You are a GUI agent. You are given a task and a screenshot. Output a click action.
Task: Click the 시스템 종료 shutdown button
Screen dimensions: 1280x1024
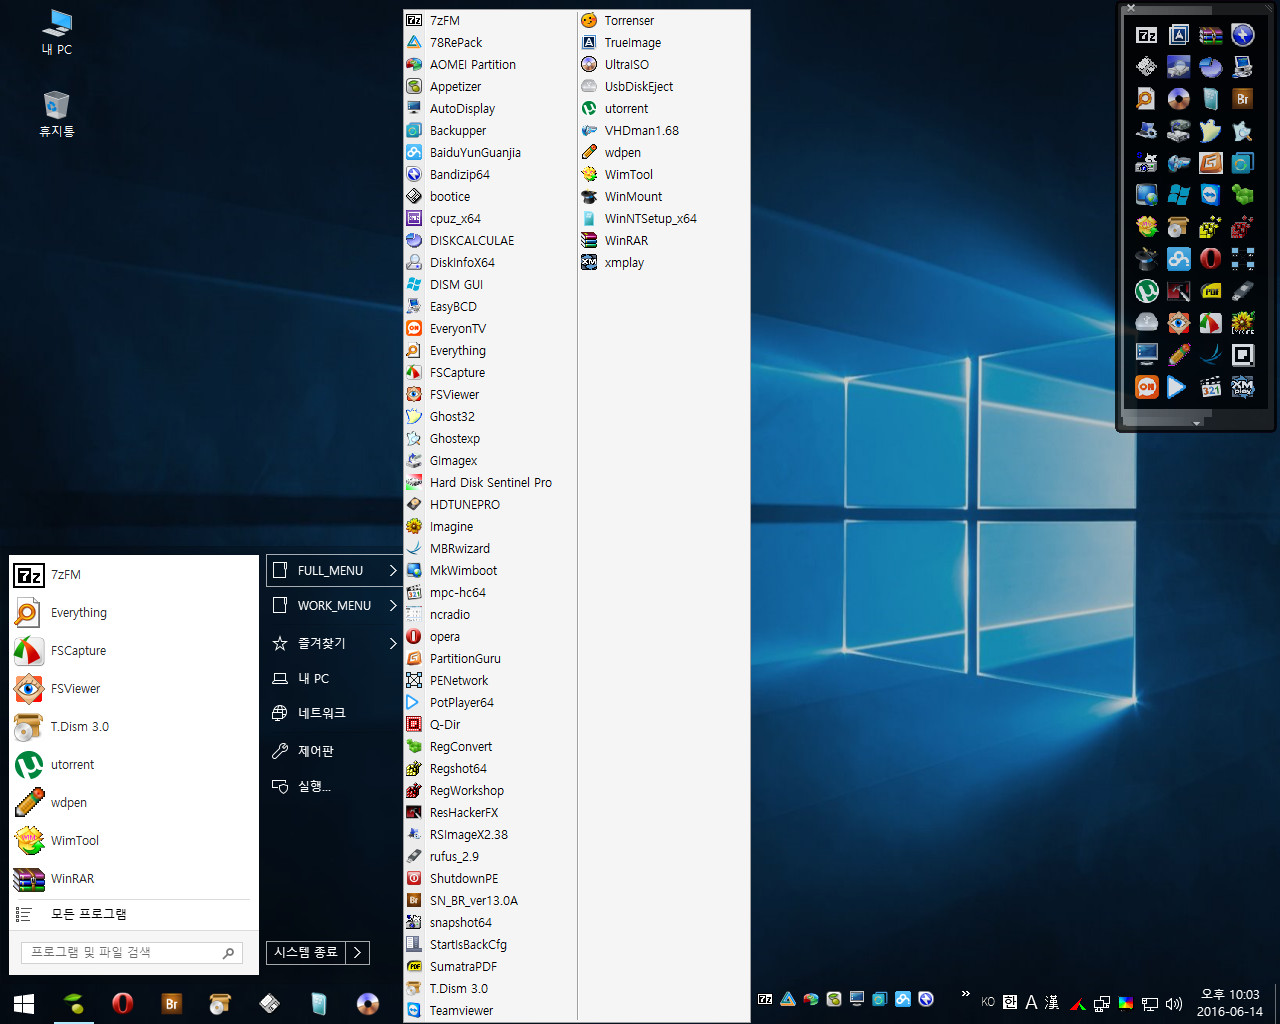pyautogui.click(x=306, y=953)
